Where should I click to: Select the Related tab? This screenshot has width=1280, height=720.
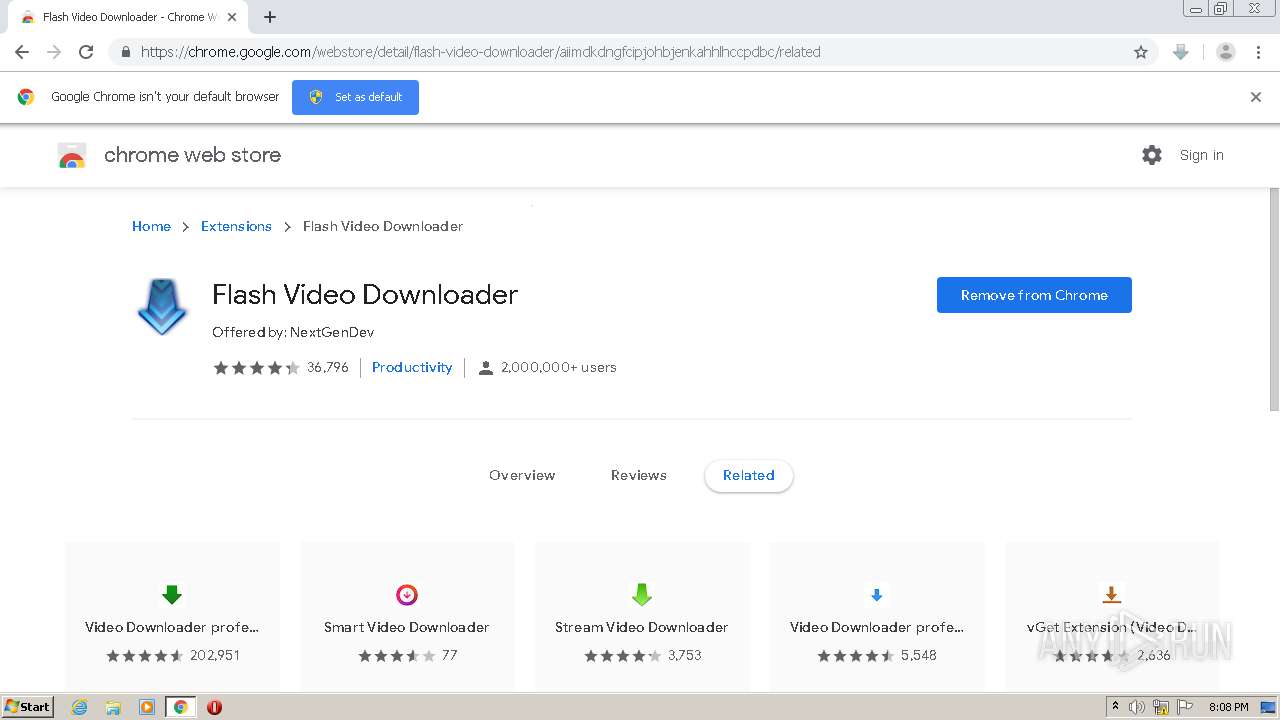[x=749, y=475]
